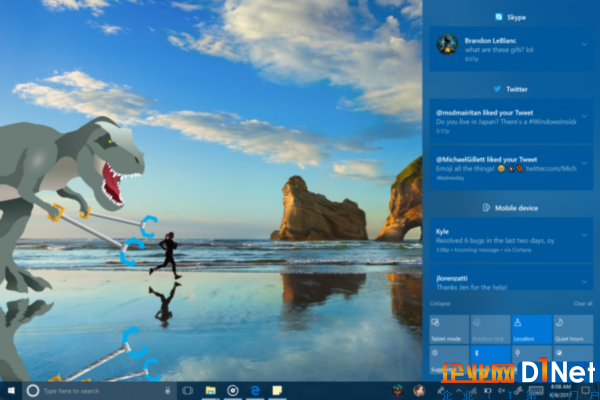Click the Cortana circle icon
600x400 pixels.
(33, 391)
